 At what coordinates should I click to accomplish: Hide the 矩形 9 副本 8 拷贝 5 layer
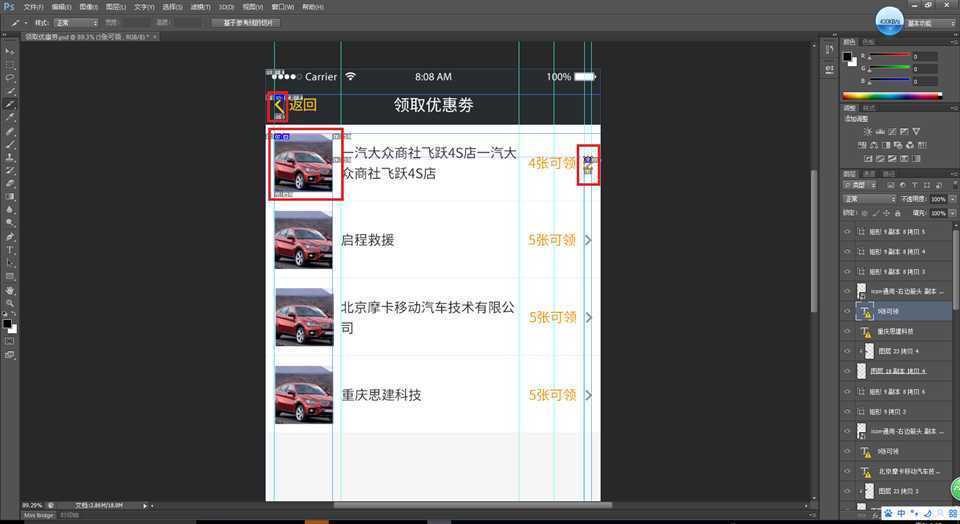(x=847, y=232)
